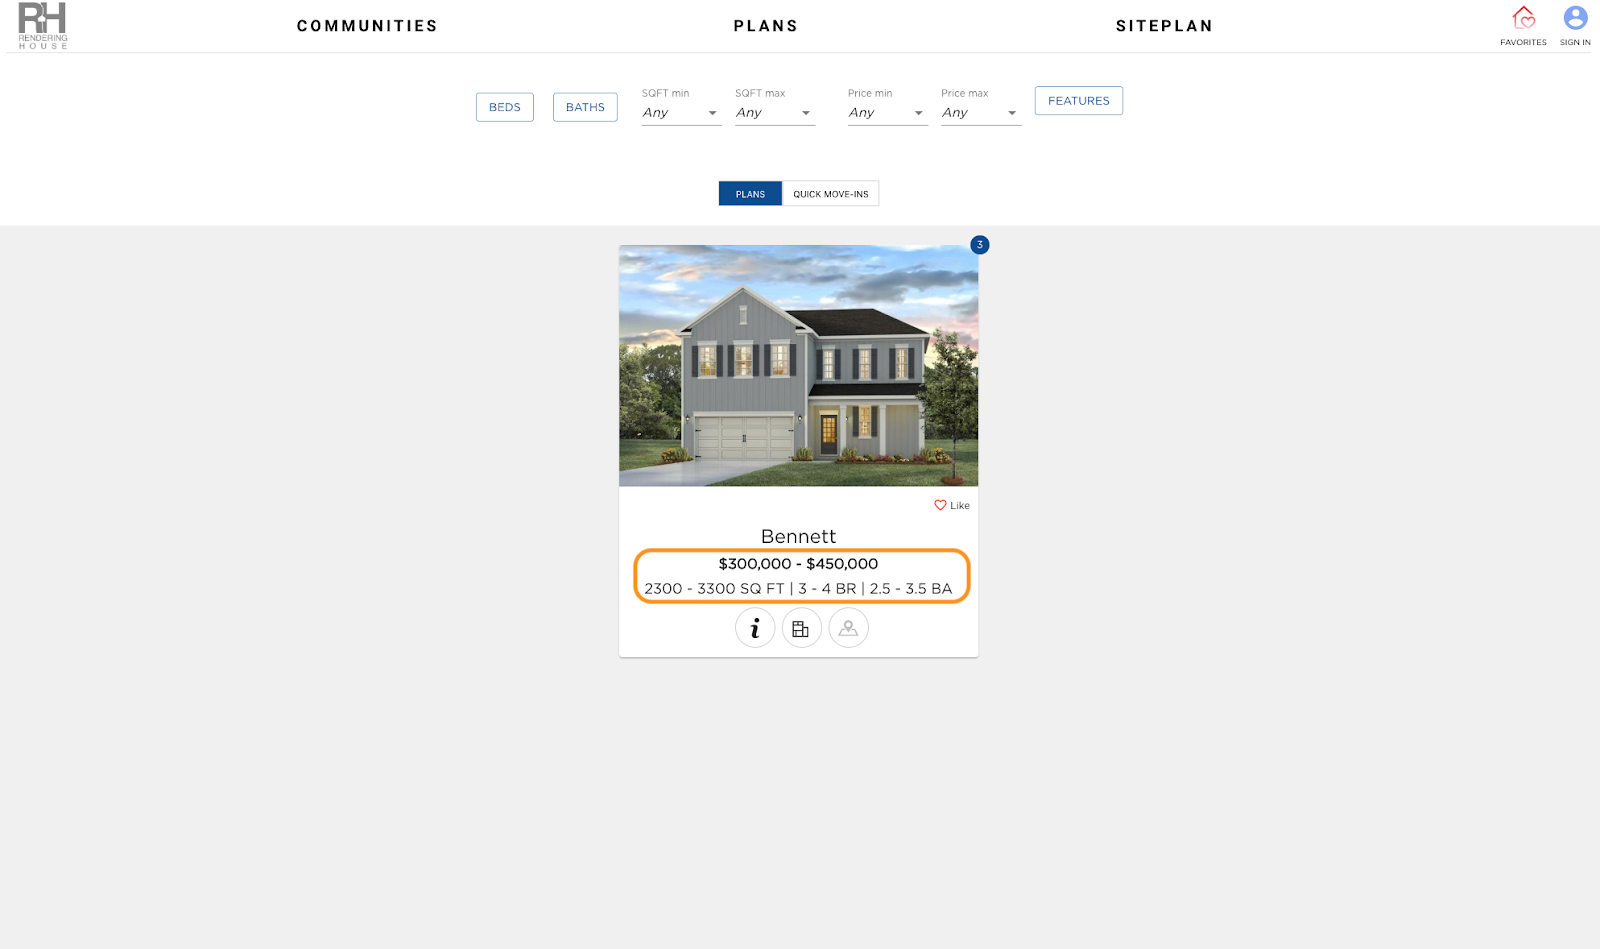Switch to Quick Move-Ins view
This screenshot has height=949, width=1600.
[830, 194]
